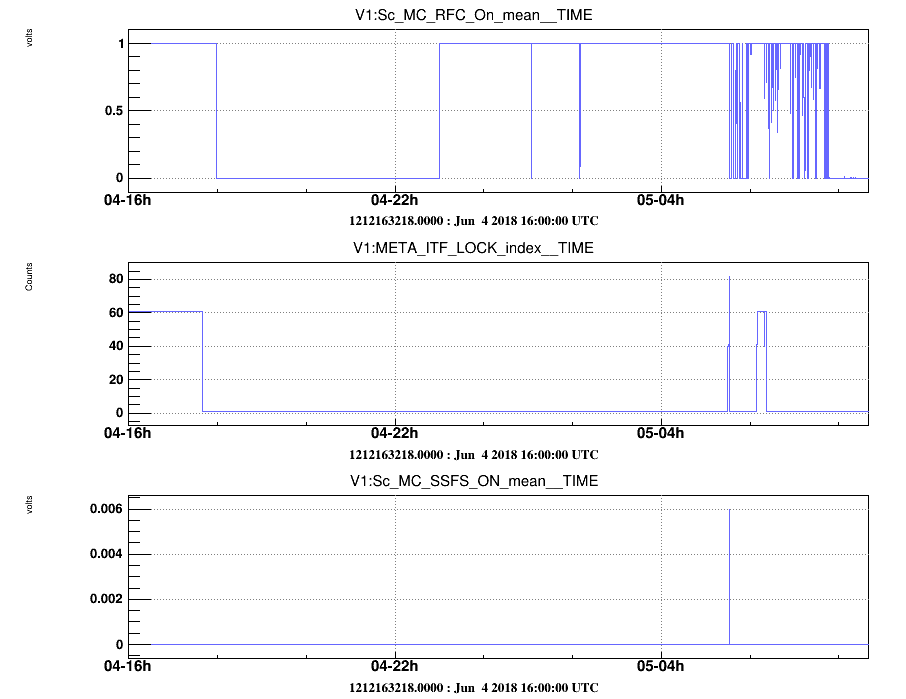The height and width of the screenshot is (699, 906).
Task: Click the 05-04h tick label under LOCK_index plot
Action: click(x=660, y=433)
